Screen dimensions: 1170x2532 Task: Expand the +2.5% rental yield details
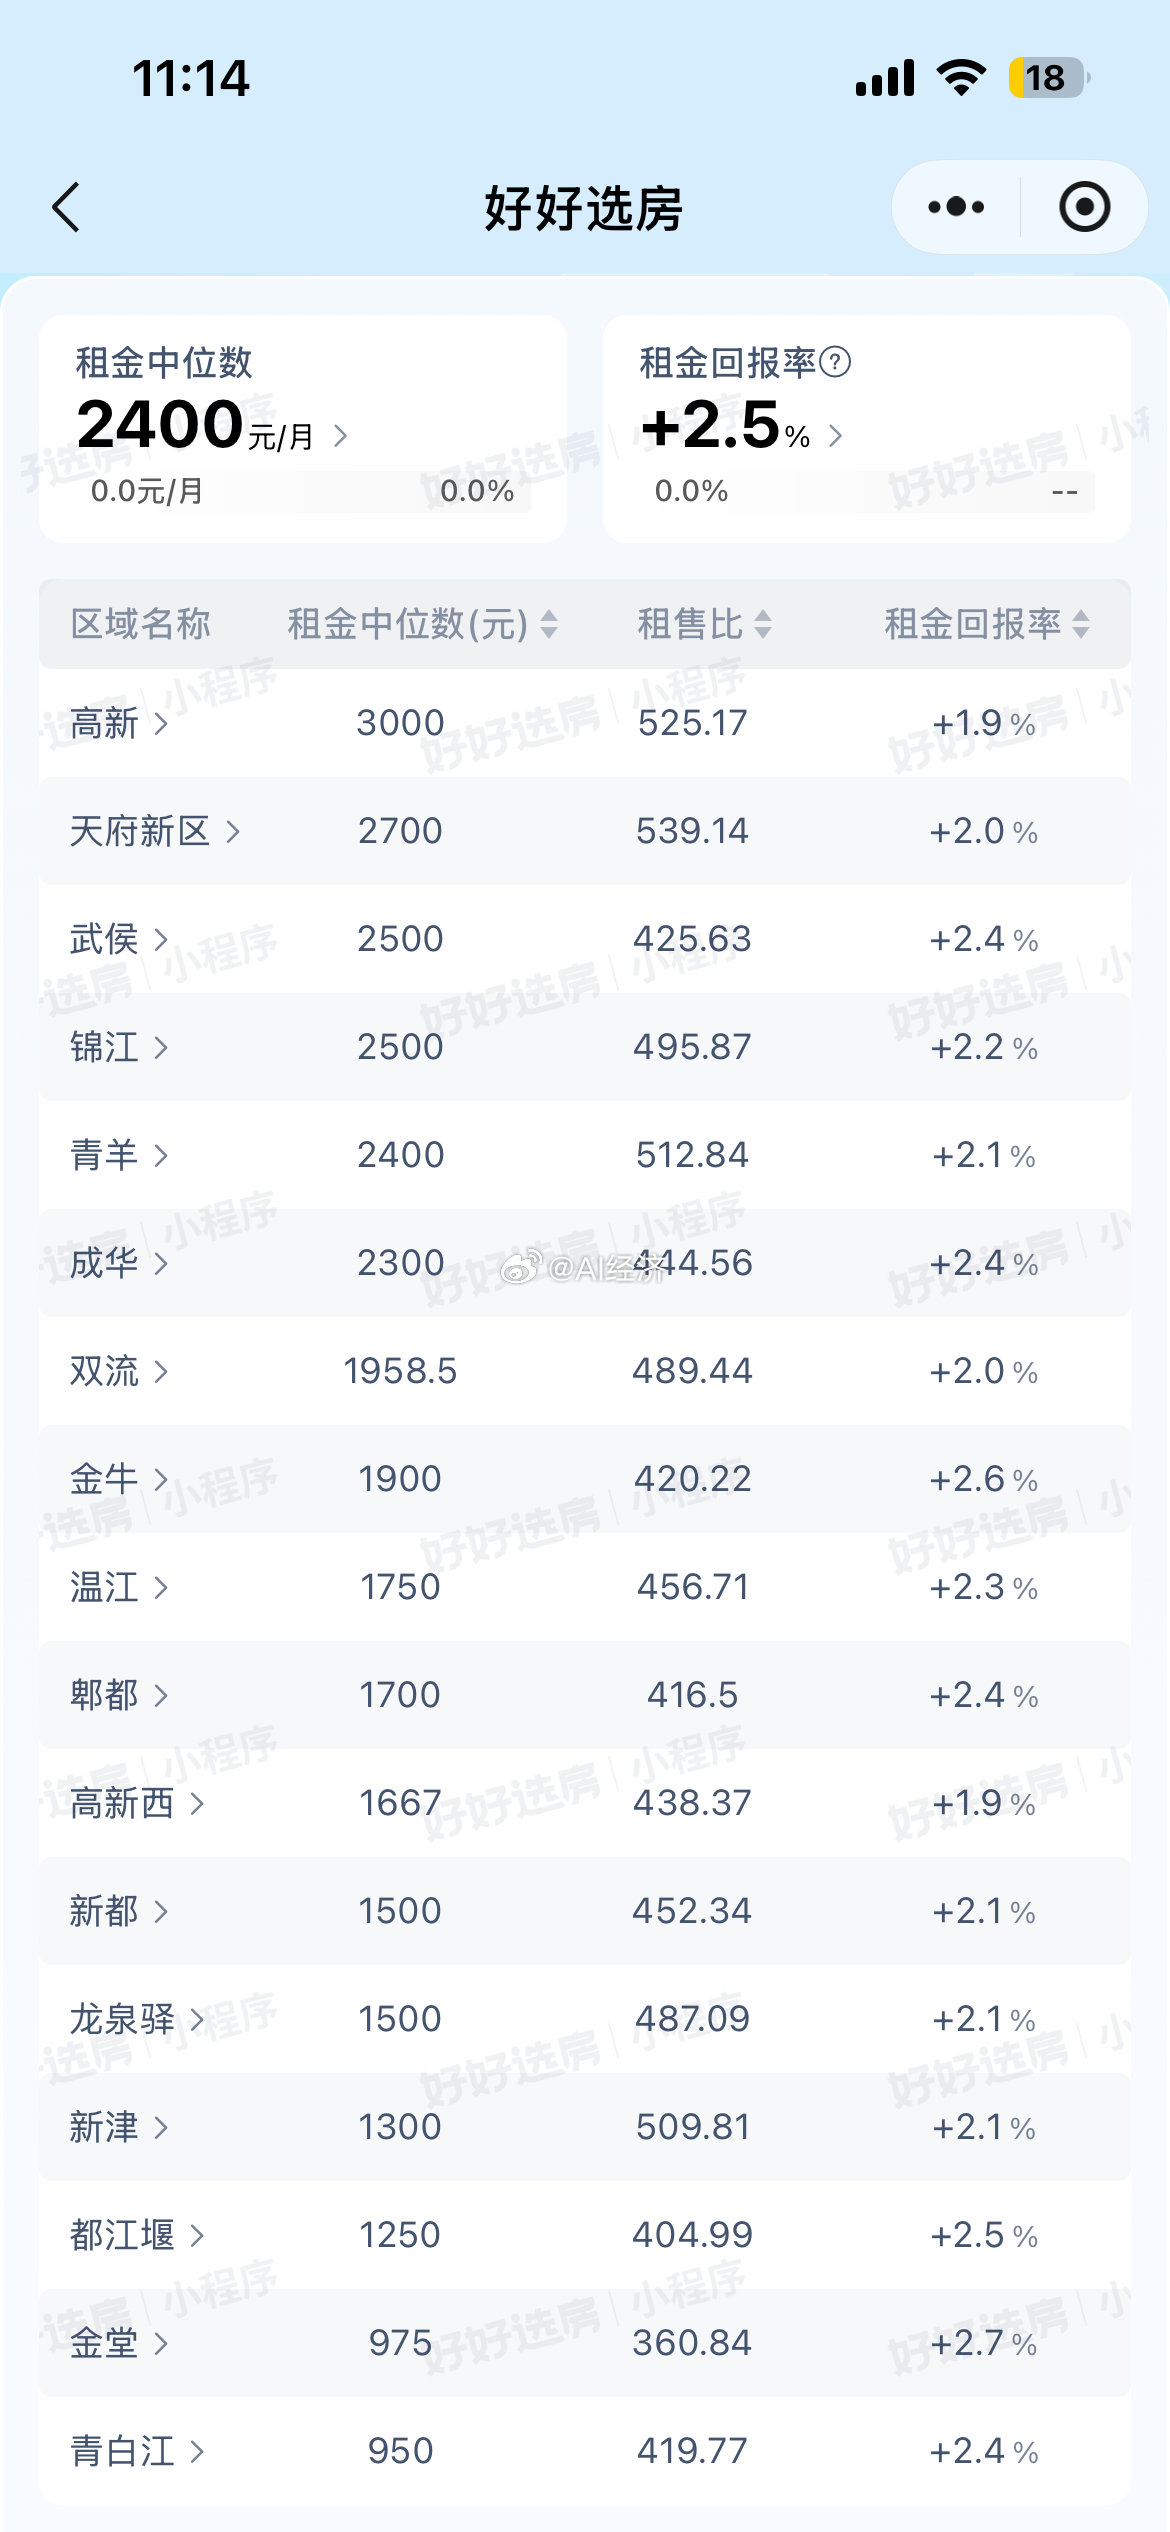tap(836, 435)
